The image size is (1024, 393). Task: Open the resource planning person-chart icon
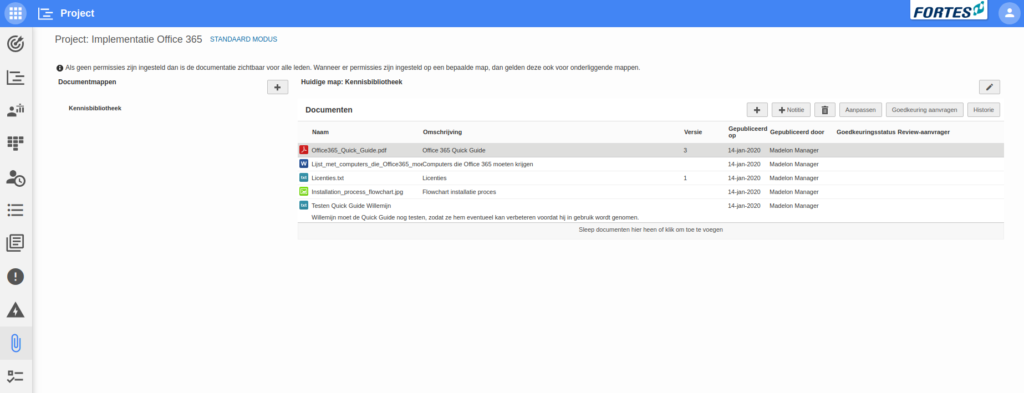click(x=16, y=110)
